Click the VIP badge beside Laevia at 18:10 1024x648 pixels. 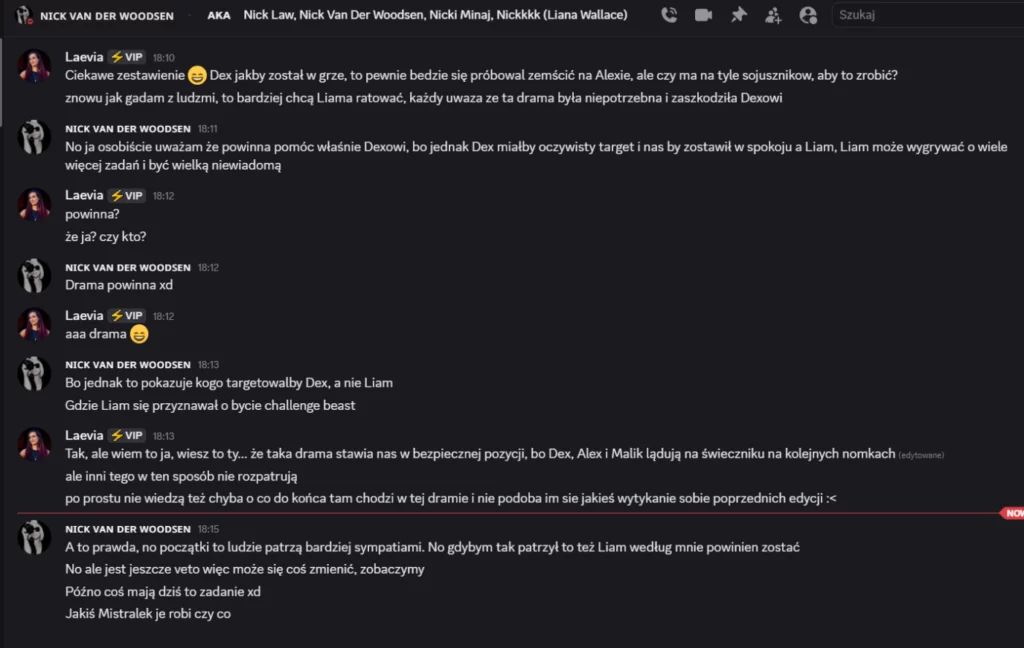(x=127, y=57)
